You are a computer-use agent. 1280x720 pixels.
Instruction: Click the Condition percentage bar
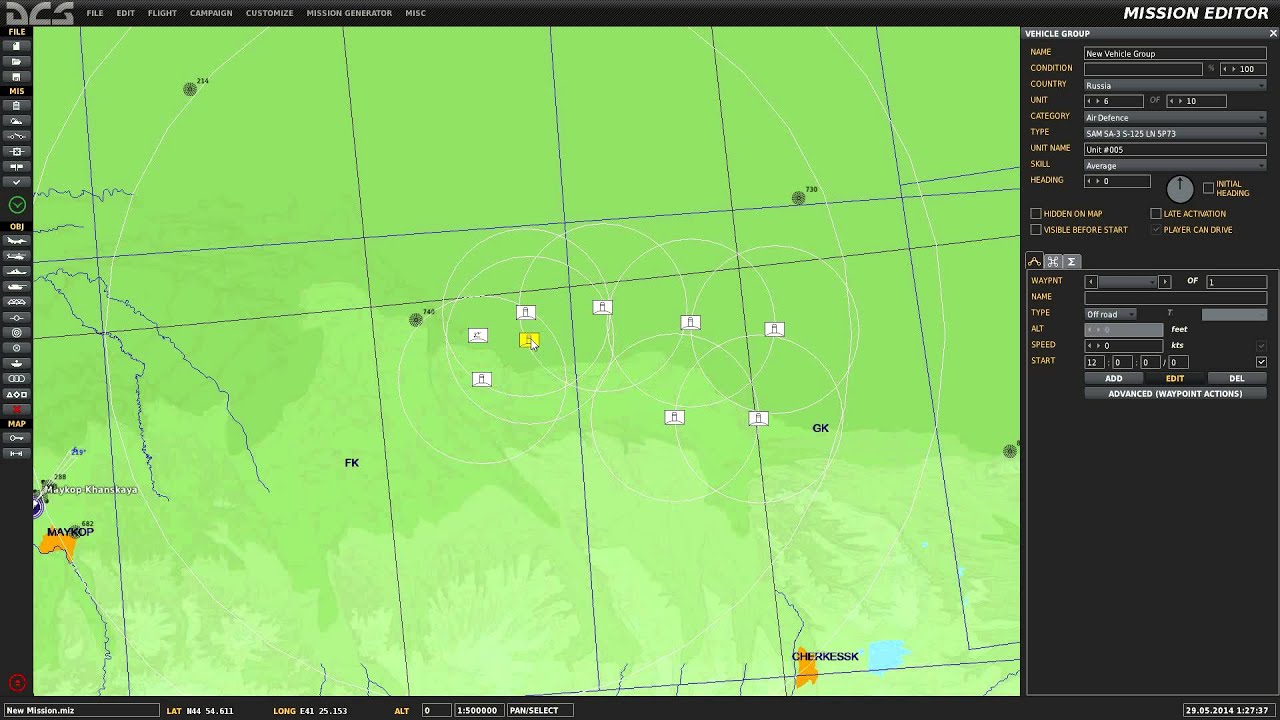click(x=1143, y=69)
